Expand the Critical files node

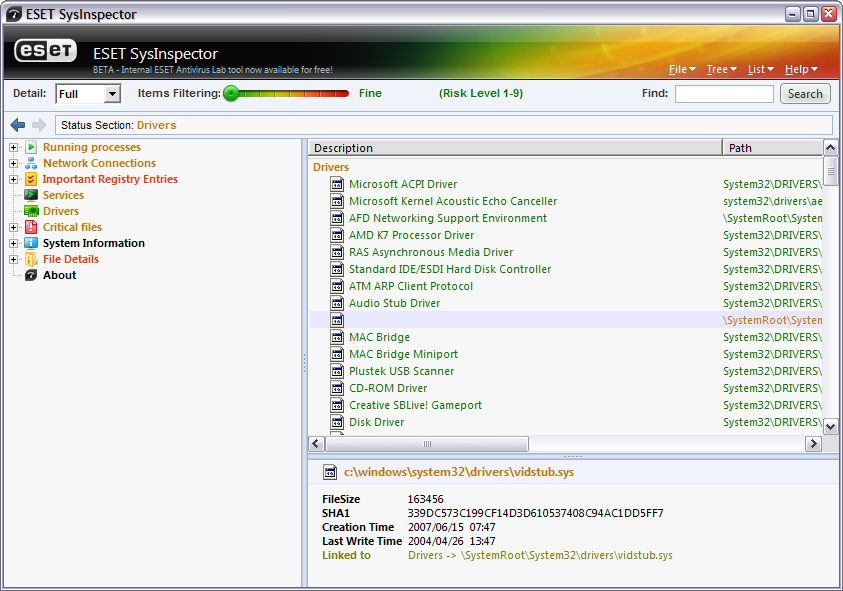point(13,227)
